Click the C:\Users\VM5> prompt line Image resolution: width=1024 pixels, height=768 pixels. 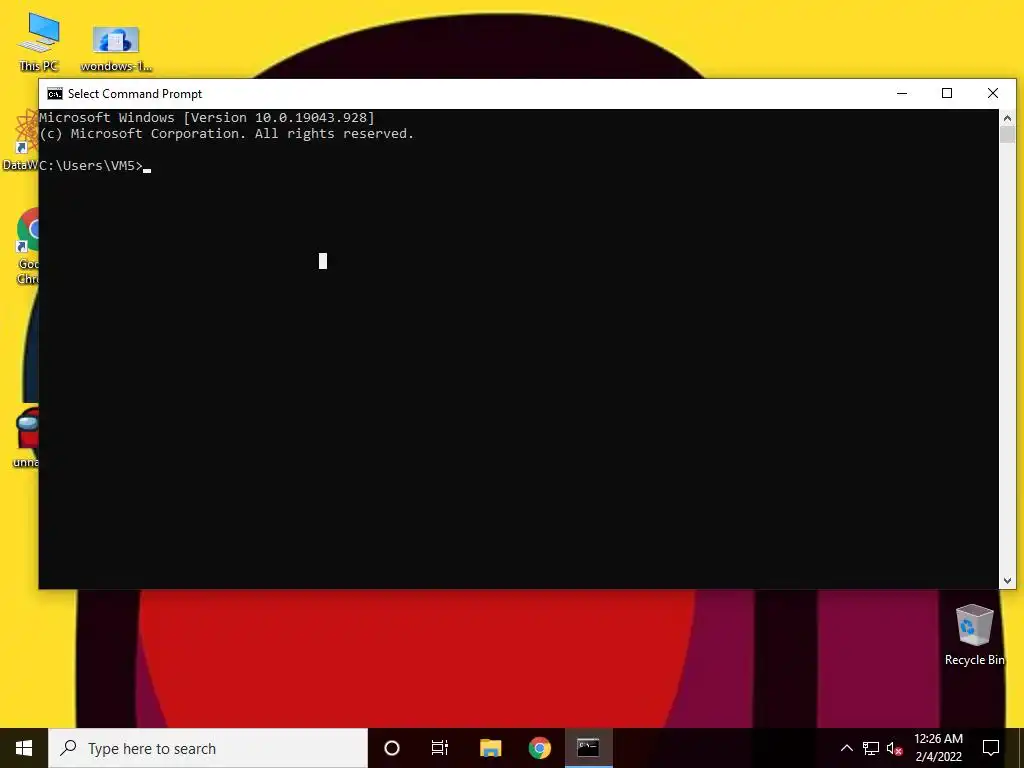click(x=91, y=166)
